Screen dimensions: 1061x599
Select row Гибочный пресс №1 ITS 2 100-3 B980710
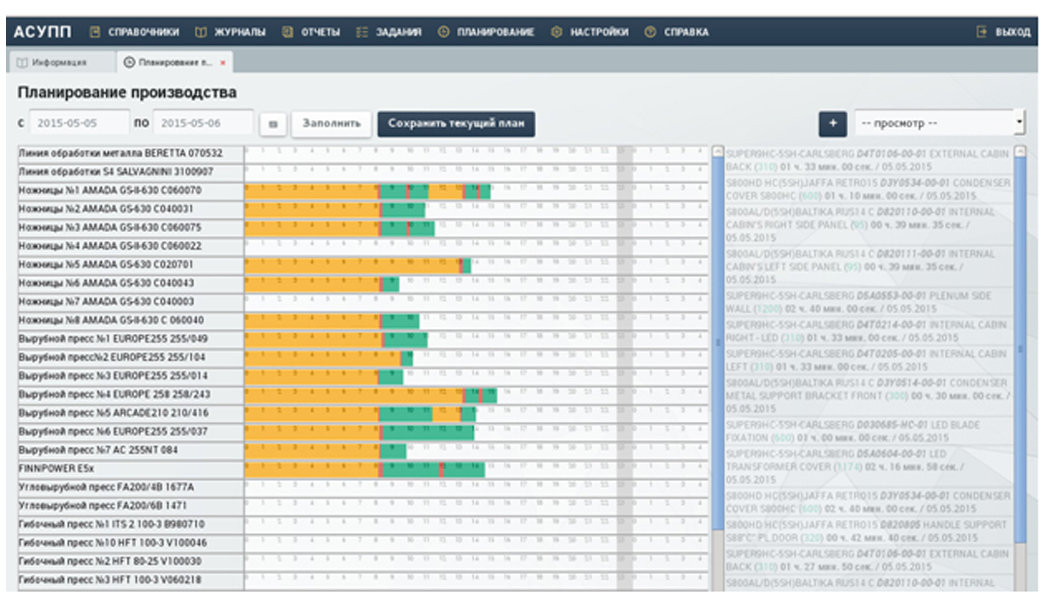[130, 525]
